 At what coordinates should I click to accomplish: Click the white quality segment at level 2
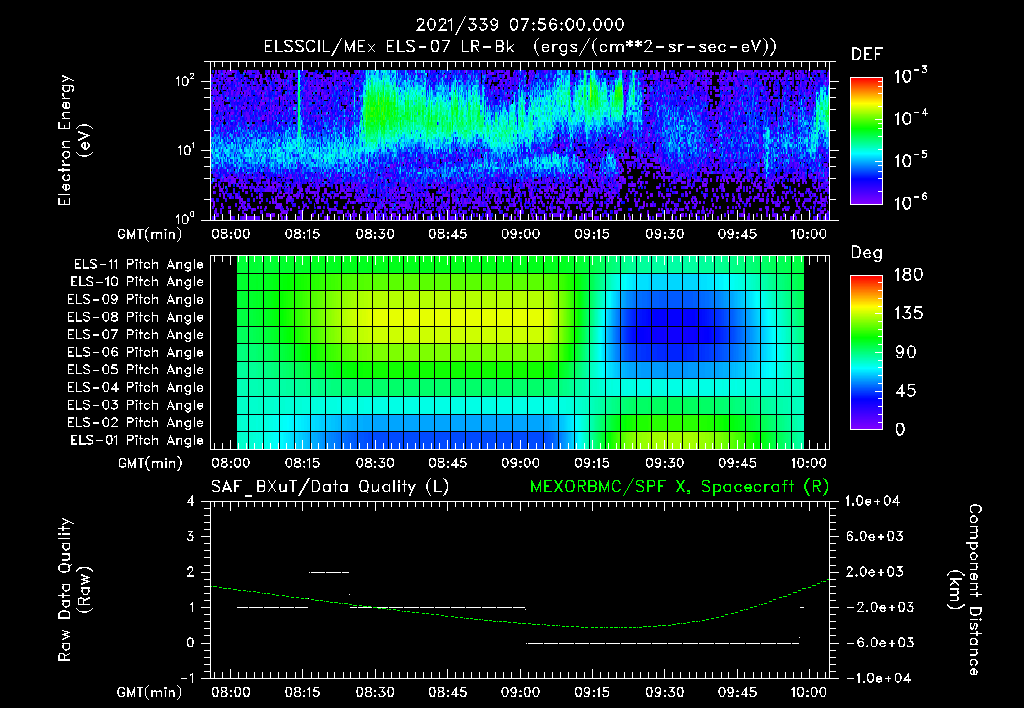tap(329, 572)
